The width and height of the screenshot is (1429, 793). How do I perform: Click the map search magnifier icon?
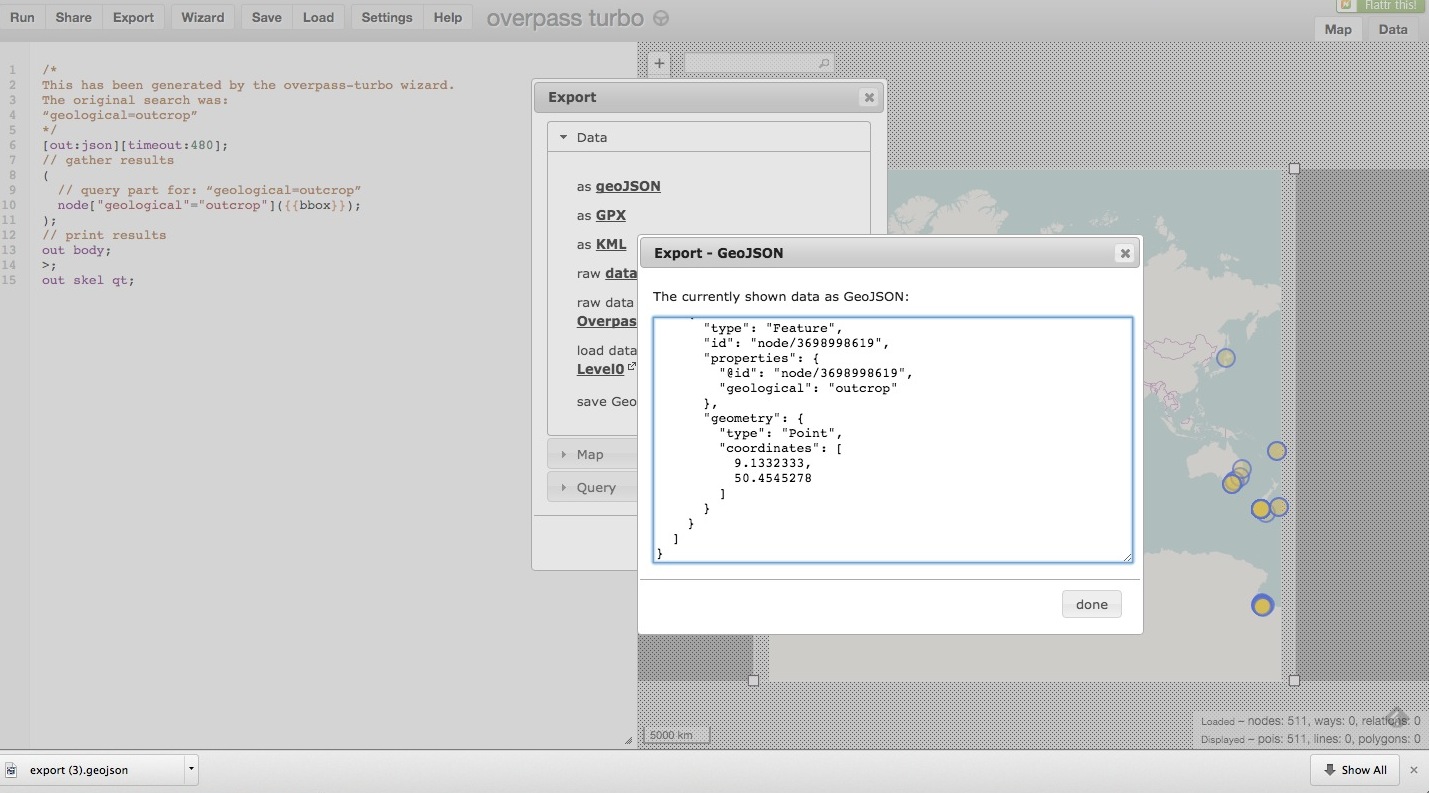tap(824, 63)
